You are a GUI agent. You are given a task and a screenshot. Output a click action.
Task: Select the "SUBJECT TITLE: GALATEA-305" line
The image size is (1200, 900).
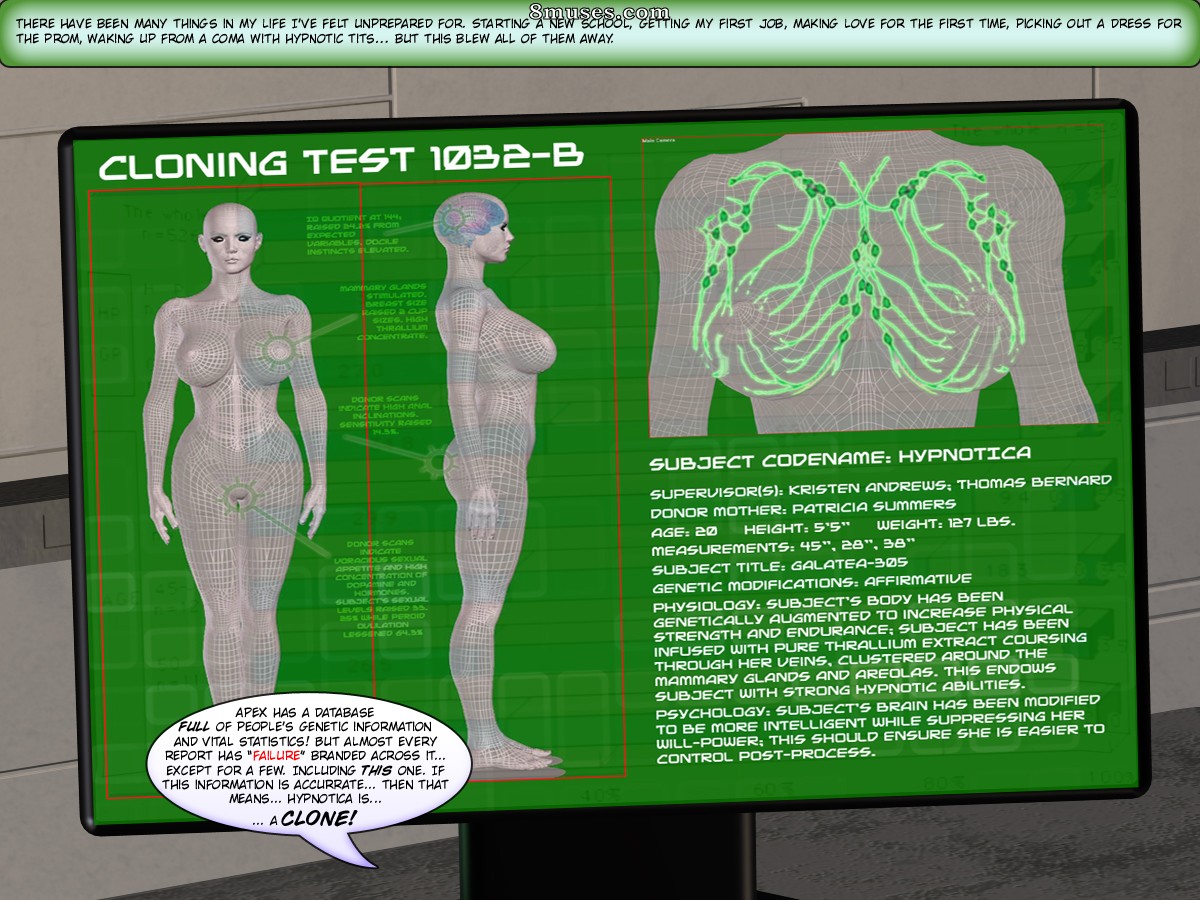779,567
